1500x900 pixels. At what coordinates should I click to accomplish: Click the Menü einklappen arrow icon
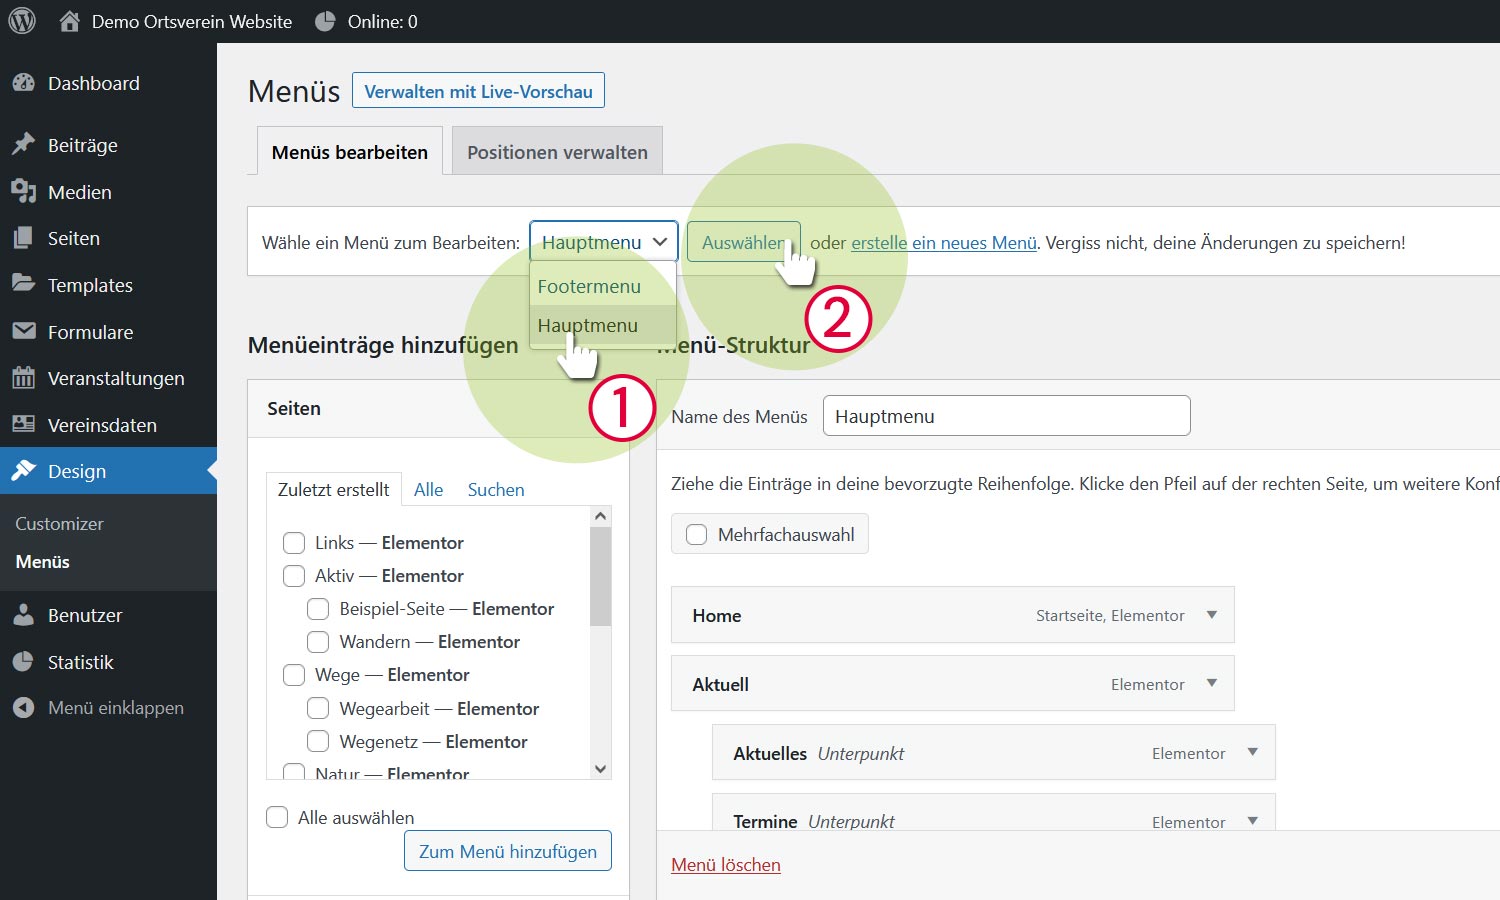click(24, 708)
